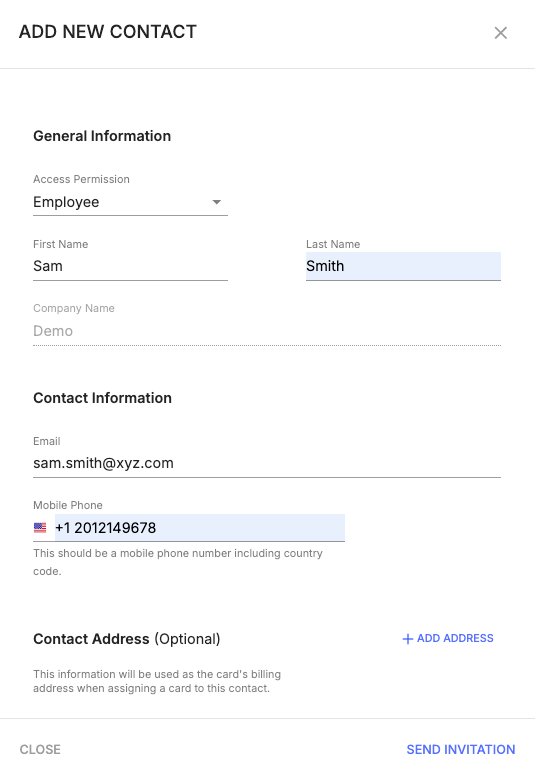Click the mobile phone country code hint text

click(178, 562)
